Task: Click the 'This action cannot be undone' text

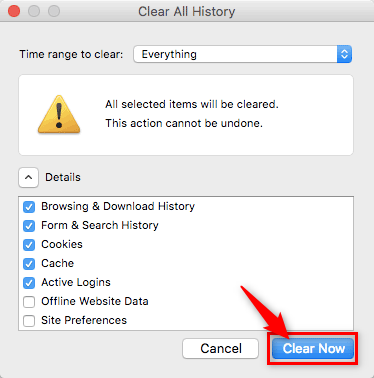Action: tap(184, 123)
